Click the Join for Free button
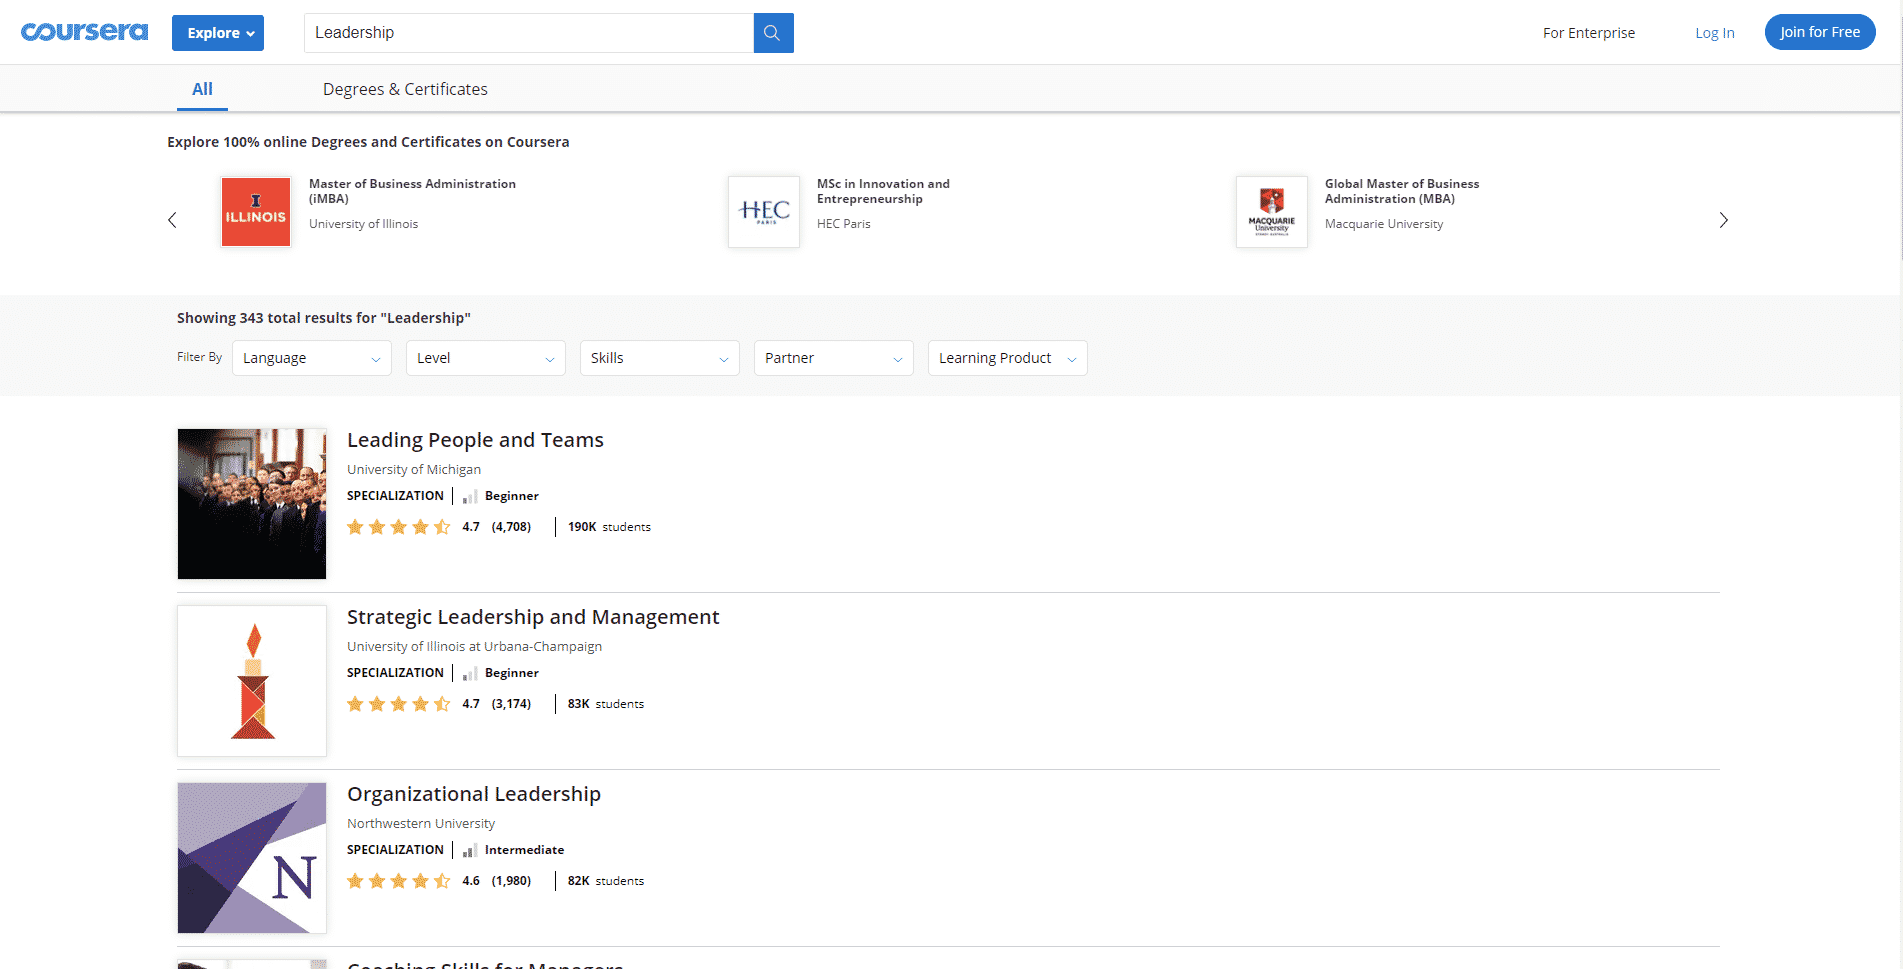Screen dimensions: 1903x969 1819,32
